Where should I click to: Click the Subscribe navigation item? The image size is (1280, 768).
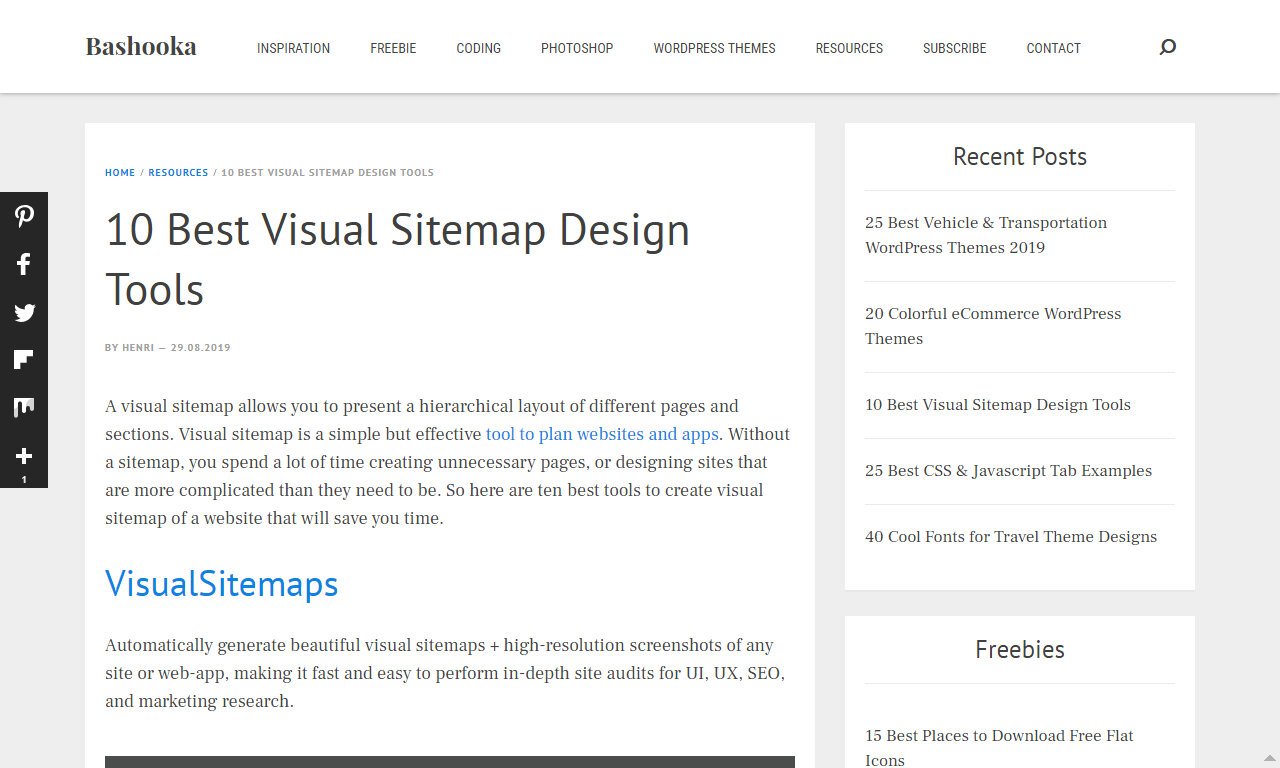(x=954, y=48)
